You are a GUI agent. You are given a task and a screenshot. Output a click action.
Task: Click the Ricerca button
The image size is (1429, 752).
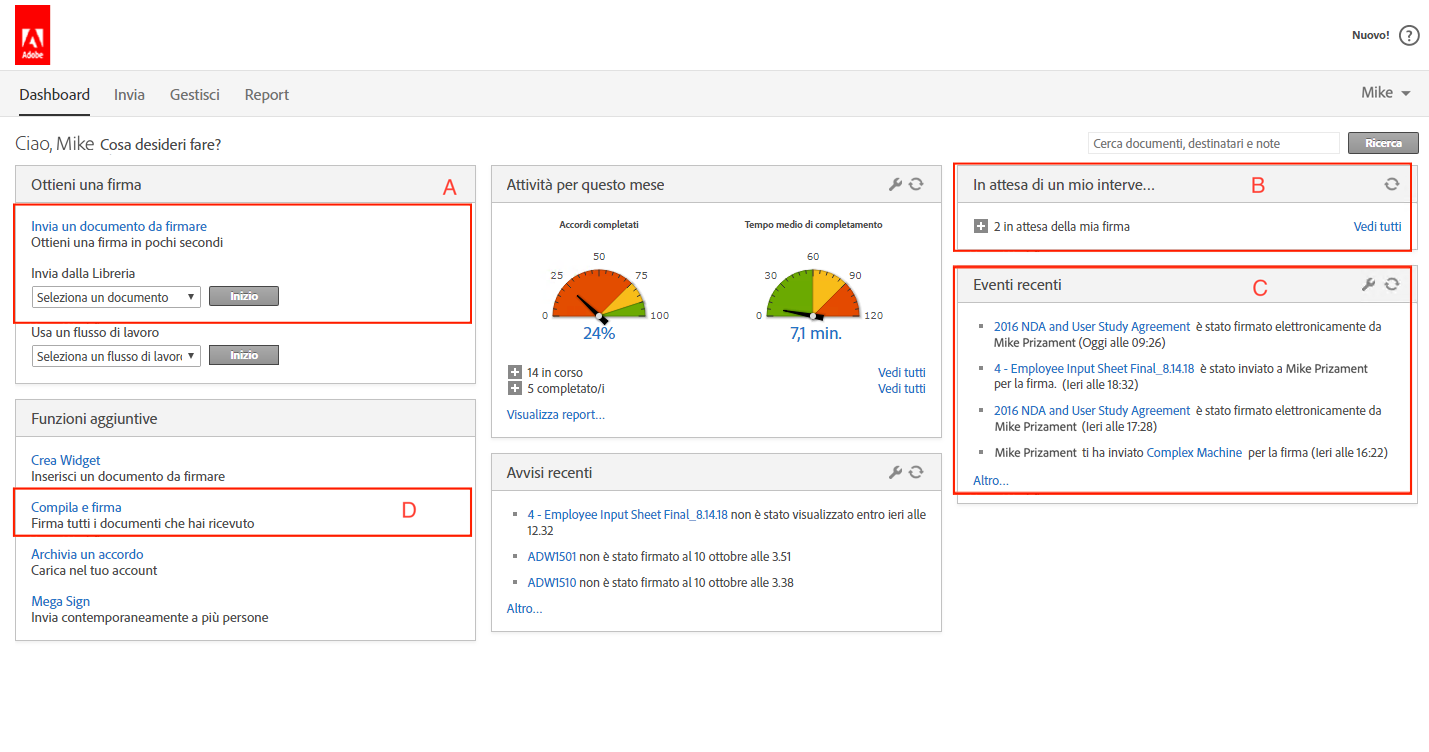point(1383,143)
